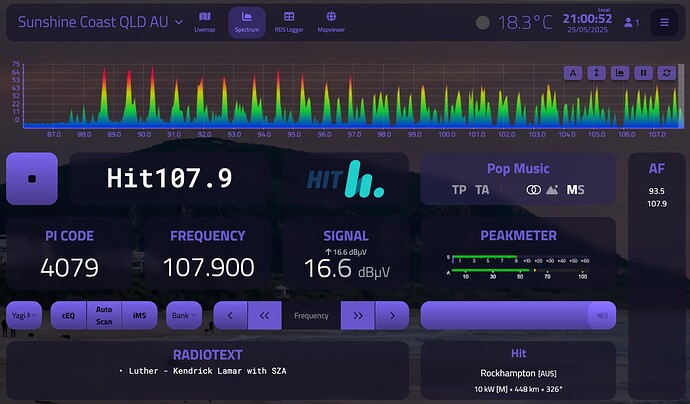Click the spectrum area chart mode button

tap(620, 73)
